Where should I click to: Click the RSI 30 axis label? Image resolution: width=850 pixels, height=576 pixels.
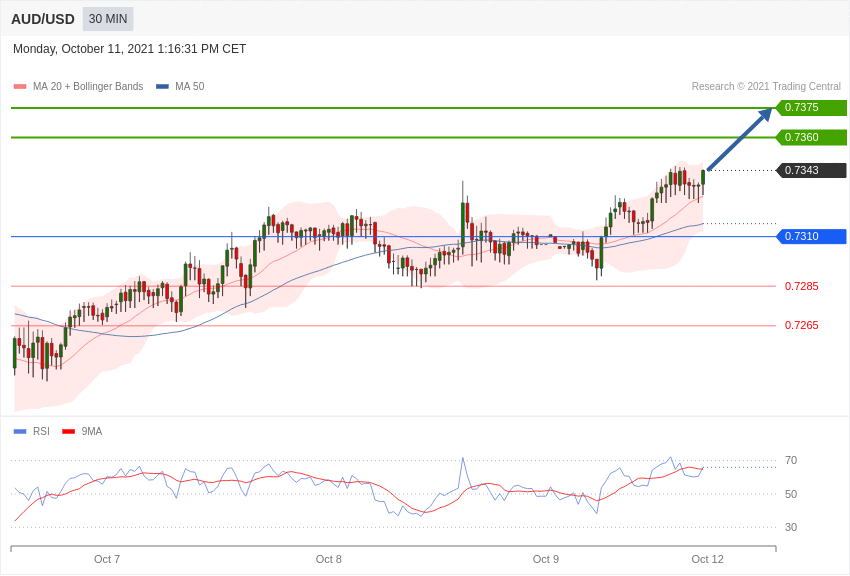[x=791, y=527]
